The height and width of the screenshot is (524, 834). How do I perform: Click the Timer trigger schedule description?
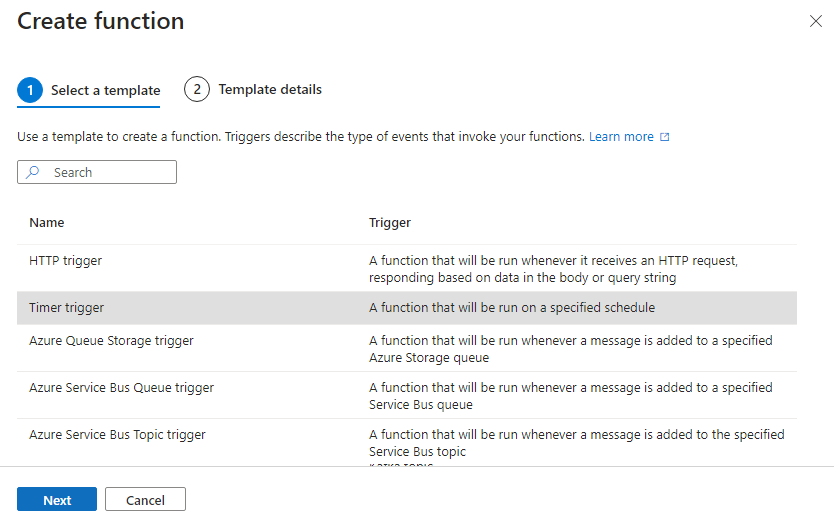pyautogui.click(x=512, y=308)
